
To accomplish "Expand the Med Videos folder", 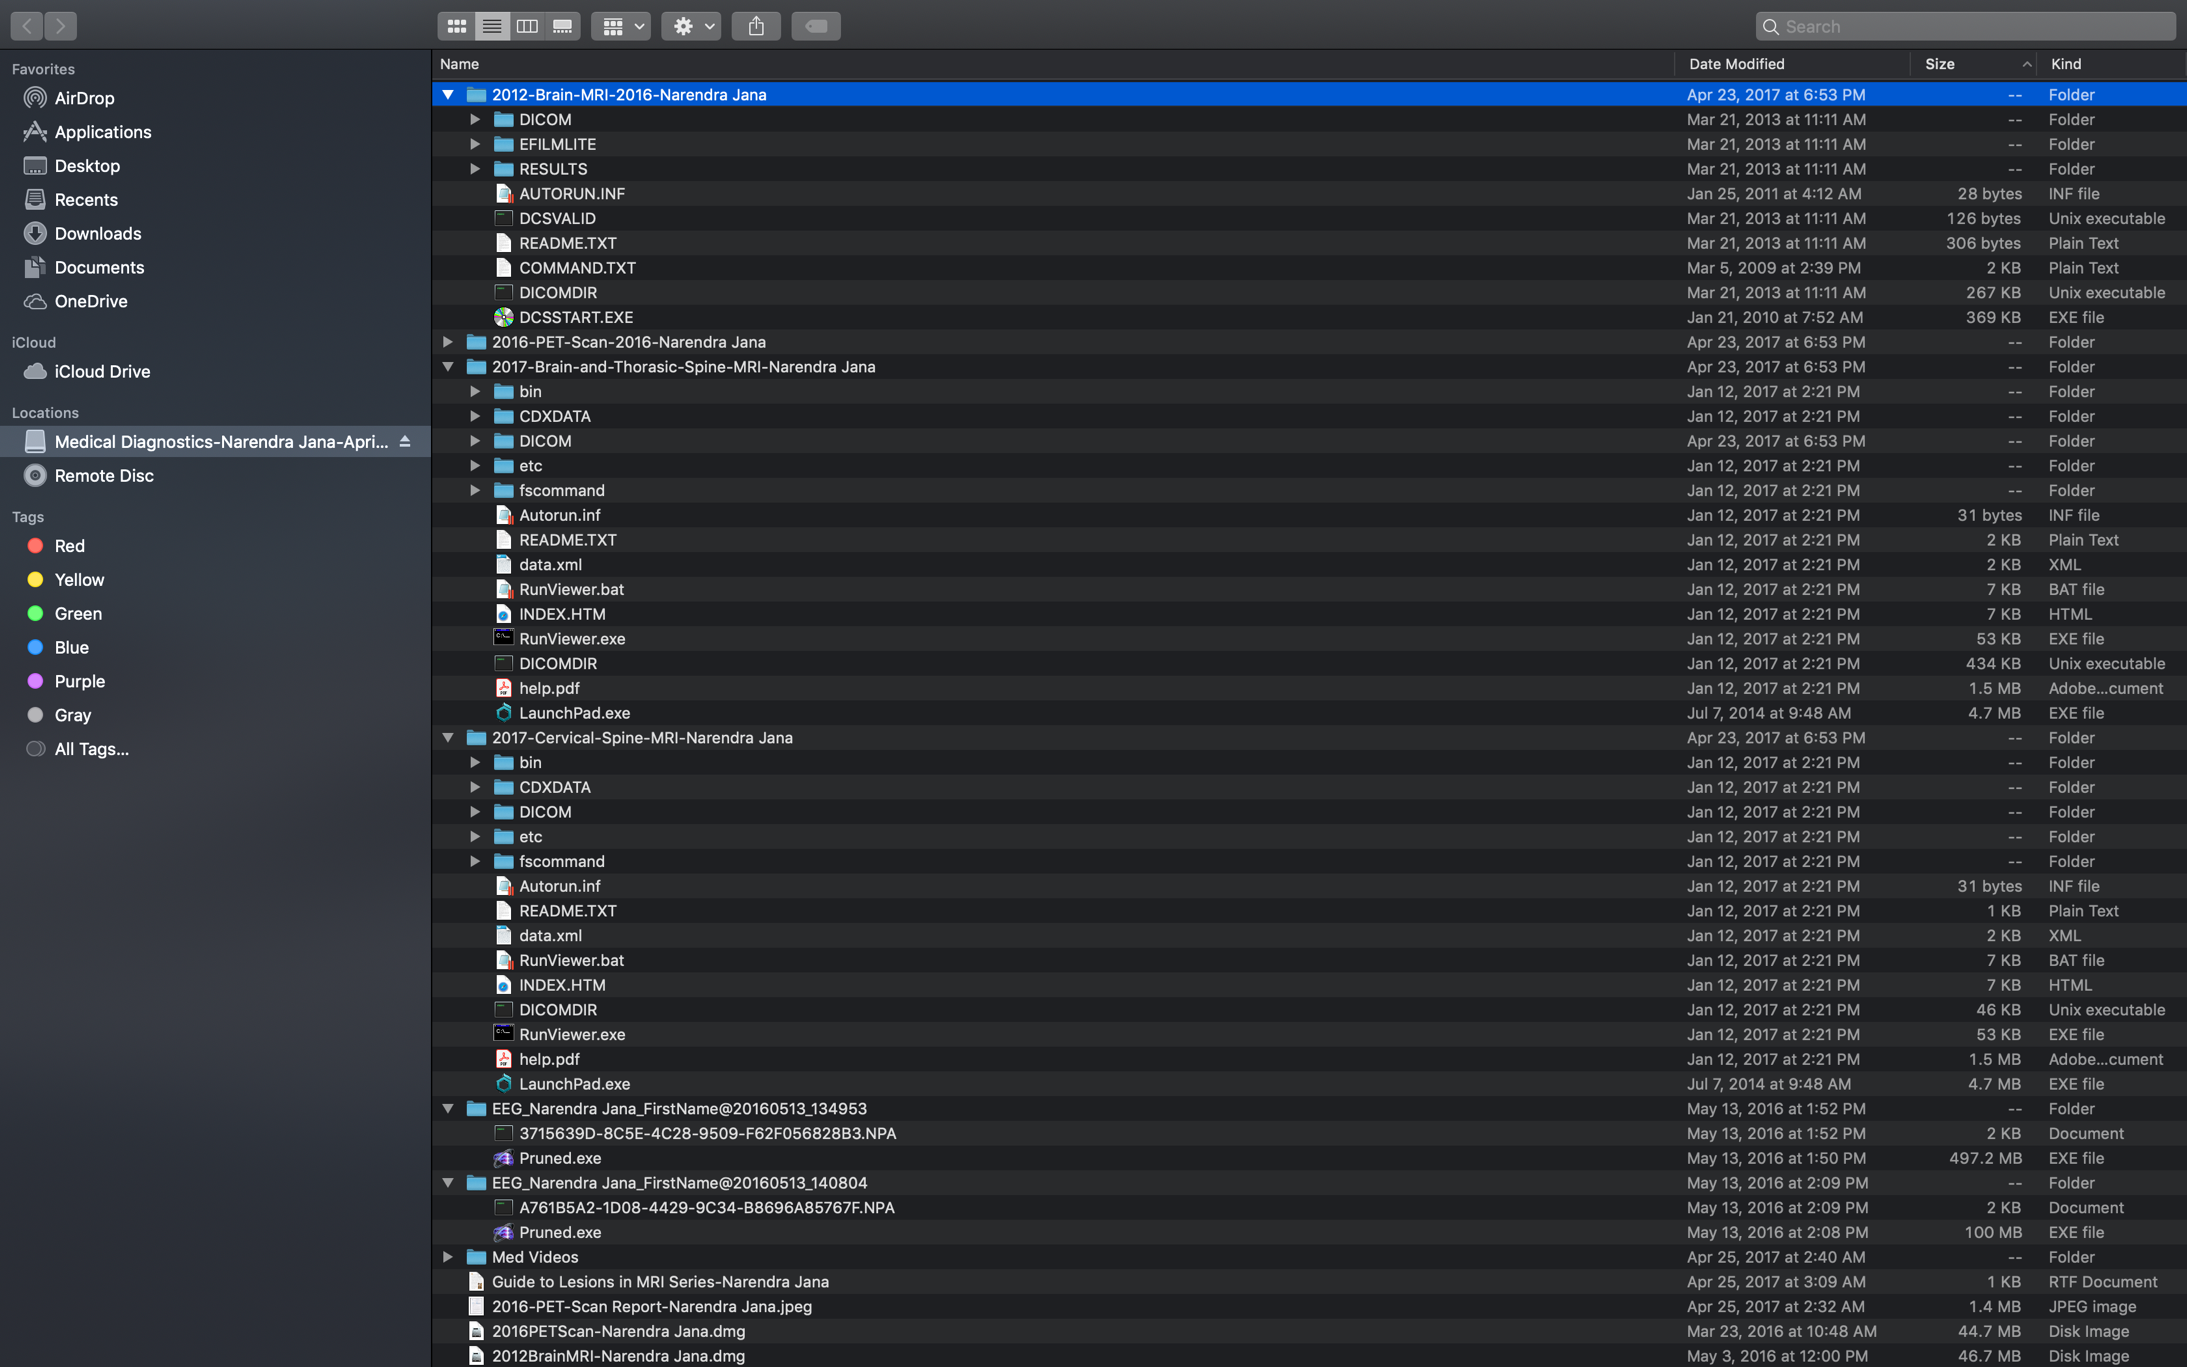I will coord(448,1257).
